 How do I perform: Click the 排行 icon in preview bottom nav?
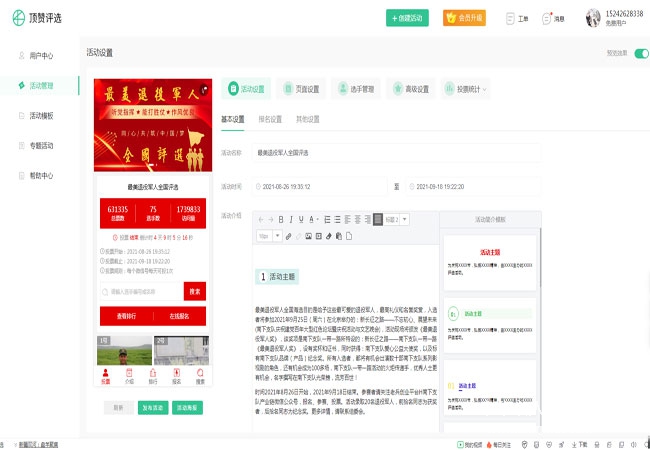click(x=153, y=376)
